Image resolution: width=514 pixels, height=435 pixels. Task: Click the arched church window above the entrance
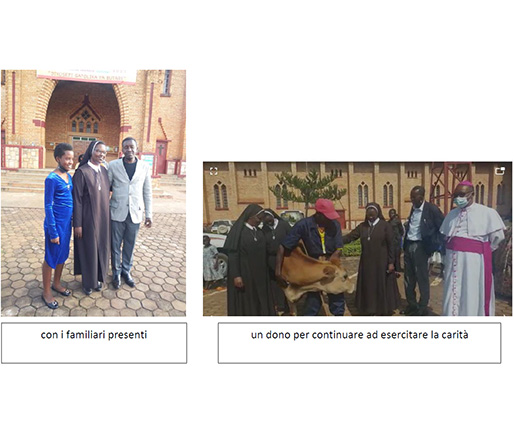coord(85,120)
